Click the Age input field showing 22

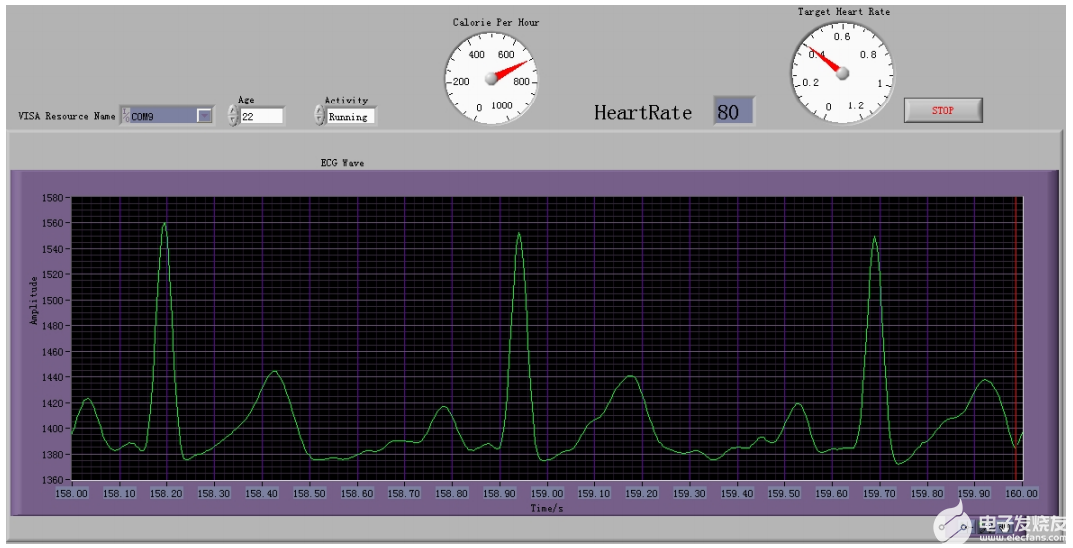click(x=262, y=116)
